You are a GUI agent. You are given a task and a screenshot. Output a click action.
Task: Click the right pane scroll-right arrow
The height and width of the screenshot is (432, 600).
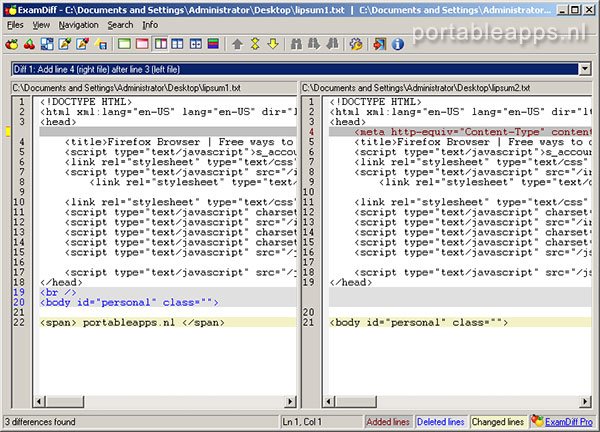[585, 401]
